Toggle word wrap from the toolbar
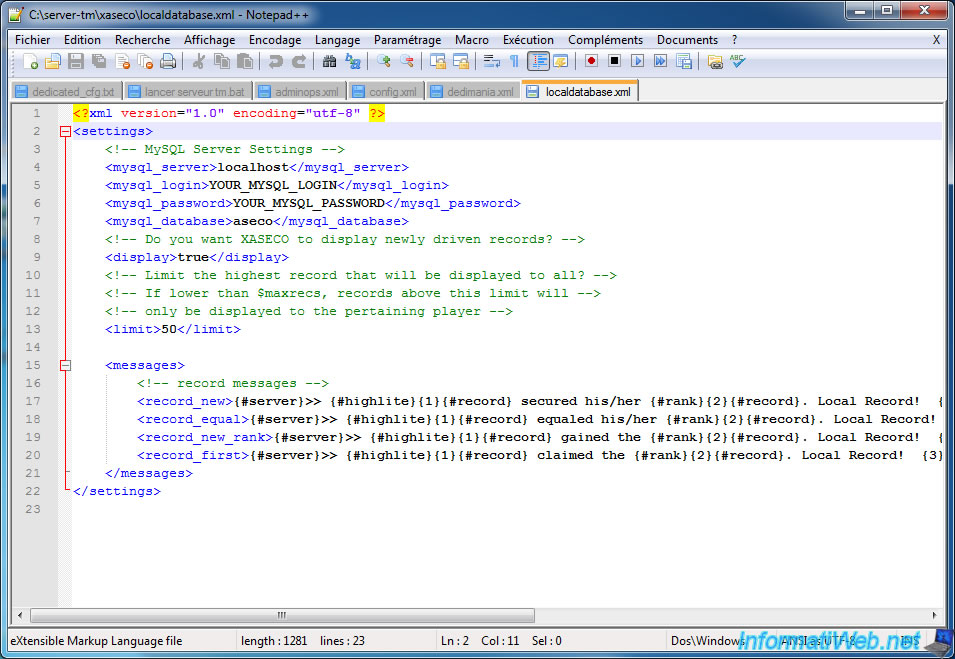 (491, 61)
